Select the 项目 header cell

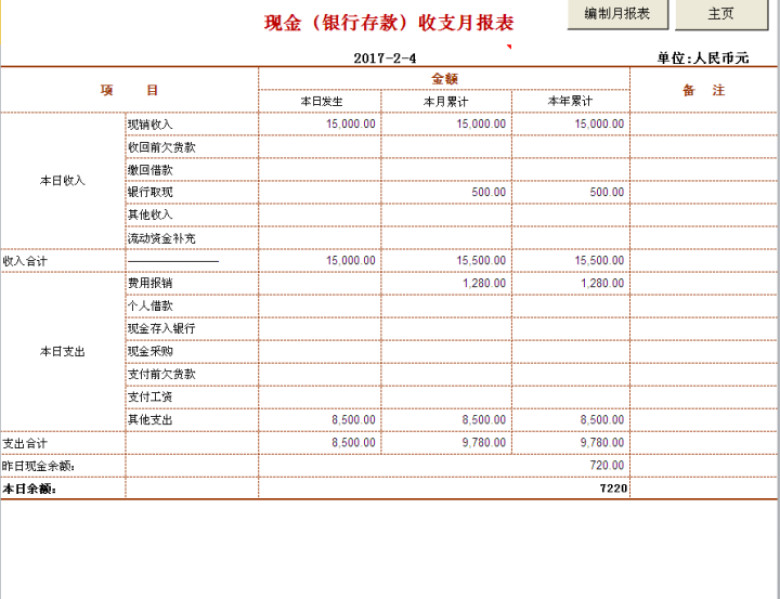[x=129, y=90]
